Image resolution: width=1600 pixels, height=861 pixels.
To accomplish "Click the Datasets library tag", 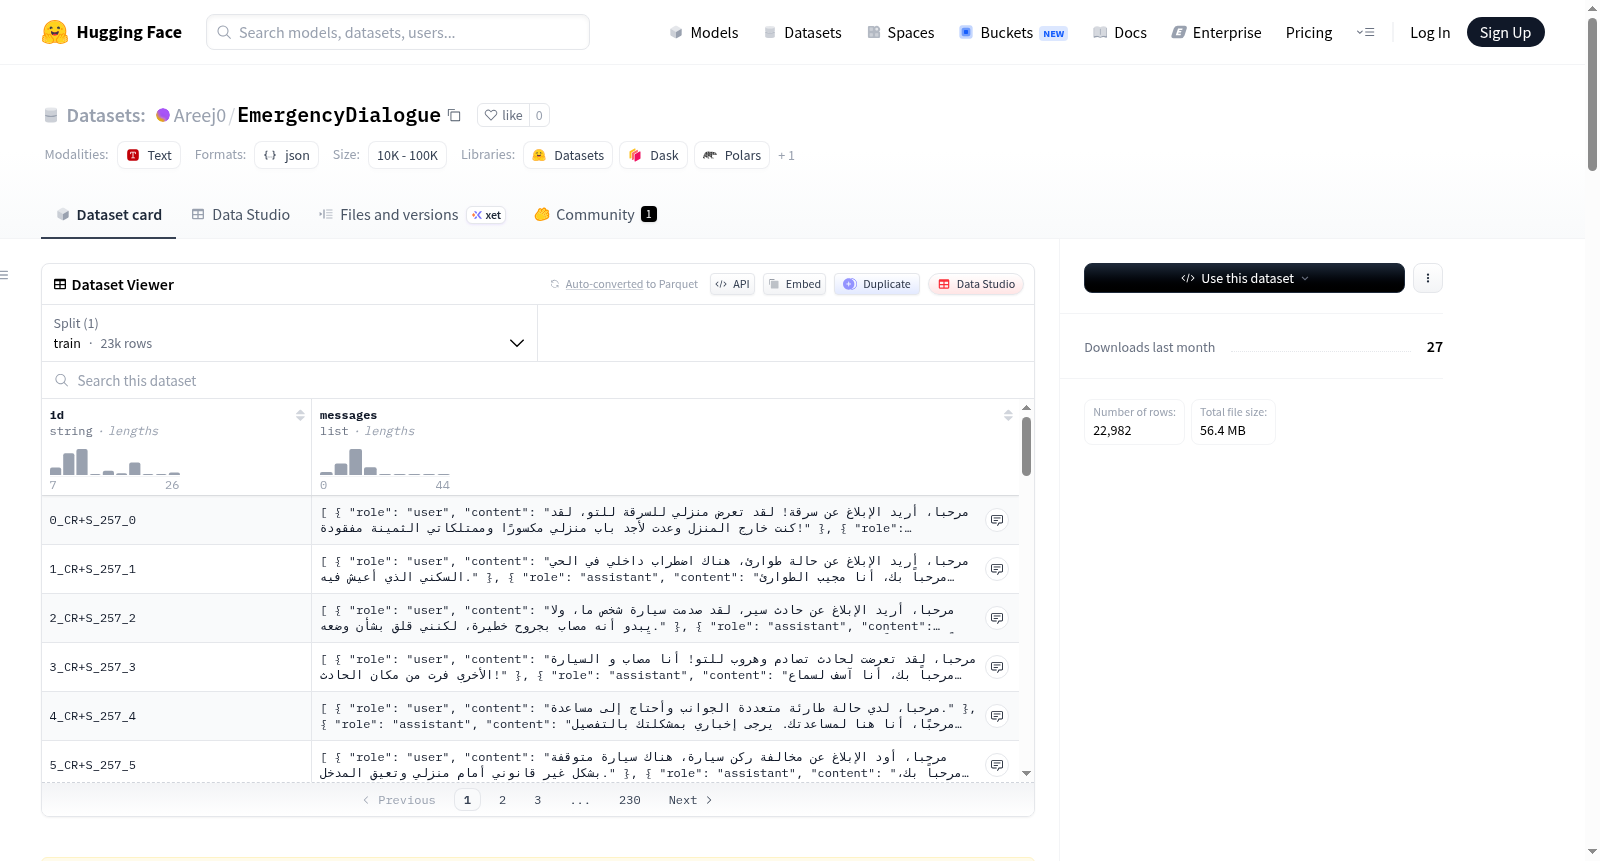I will [x=568, y=155].
